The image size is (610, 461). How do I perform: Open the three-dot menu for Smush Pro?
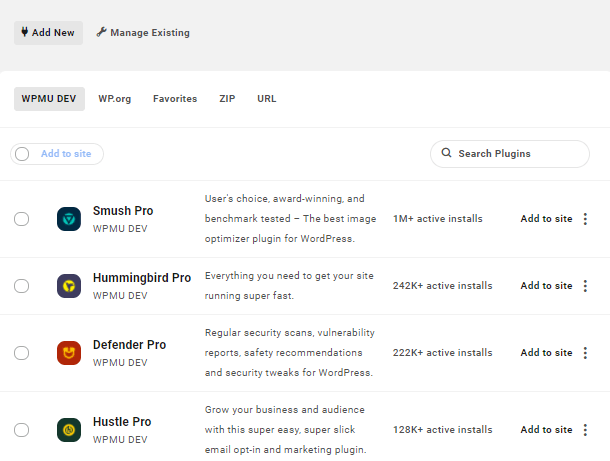point(585,219)
